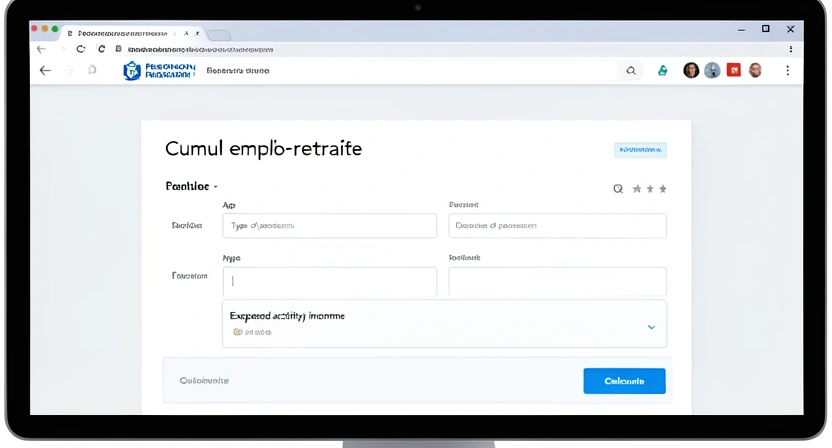Click the teal extension icon in the header

click(x=662, y=70)
